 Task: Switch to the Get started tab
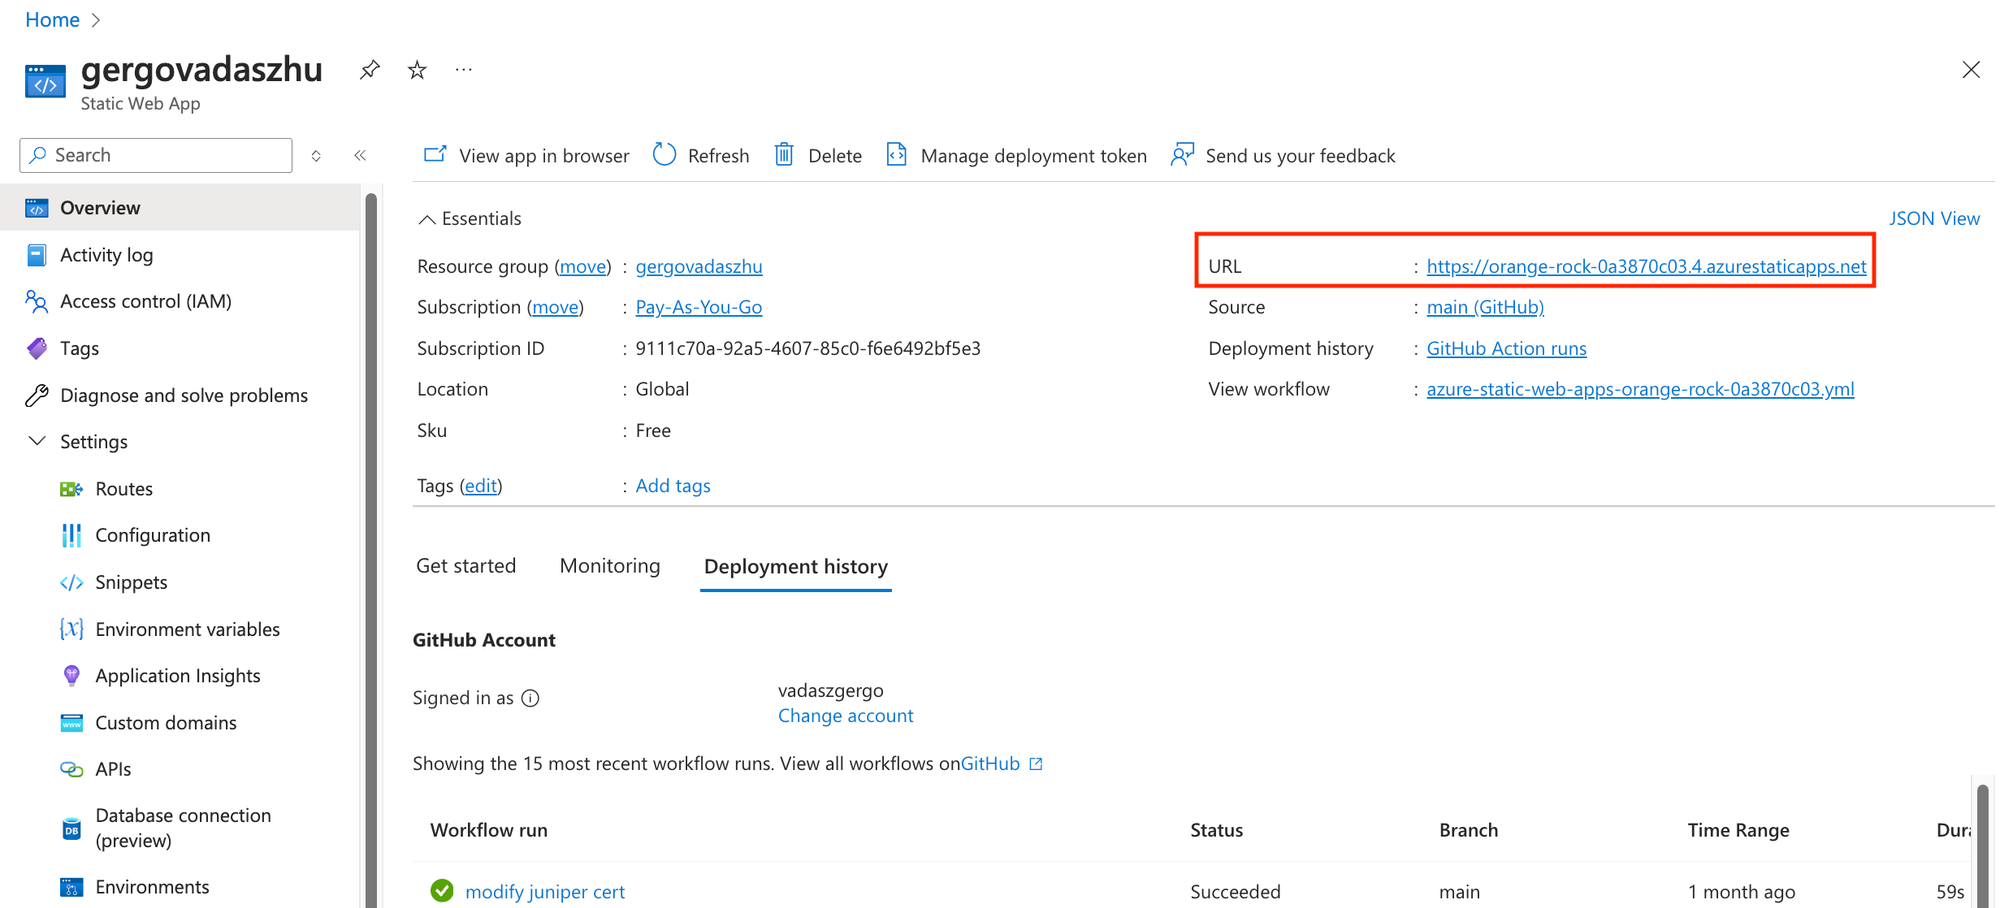[466, 566]
